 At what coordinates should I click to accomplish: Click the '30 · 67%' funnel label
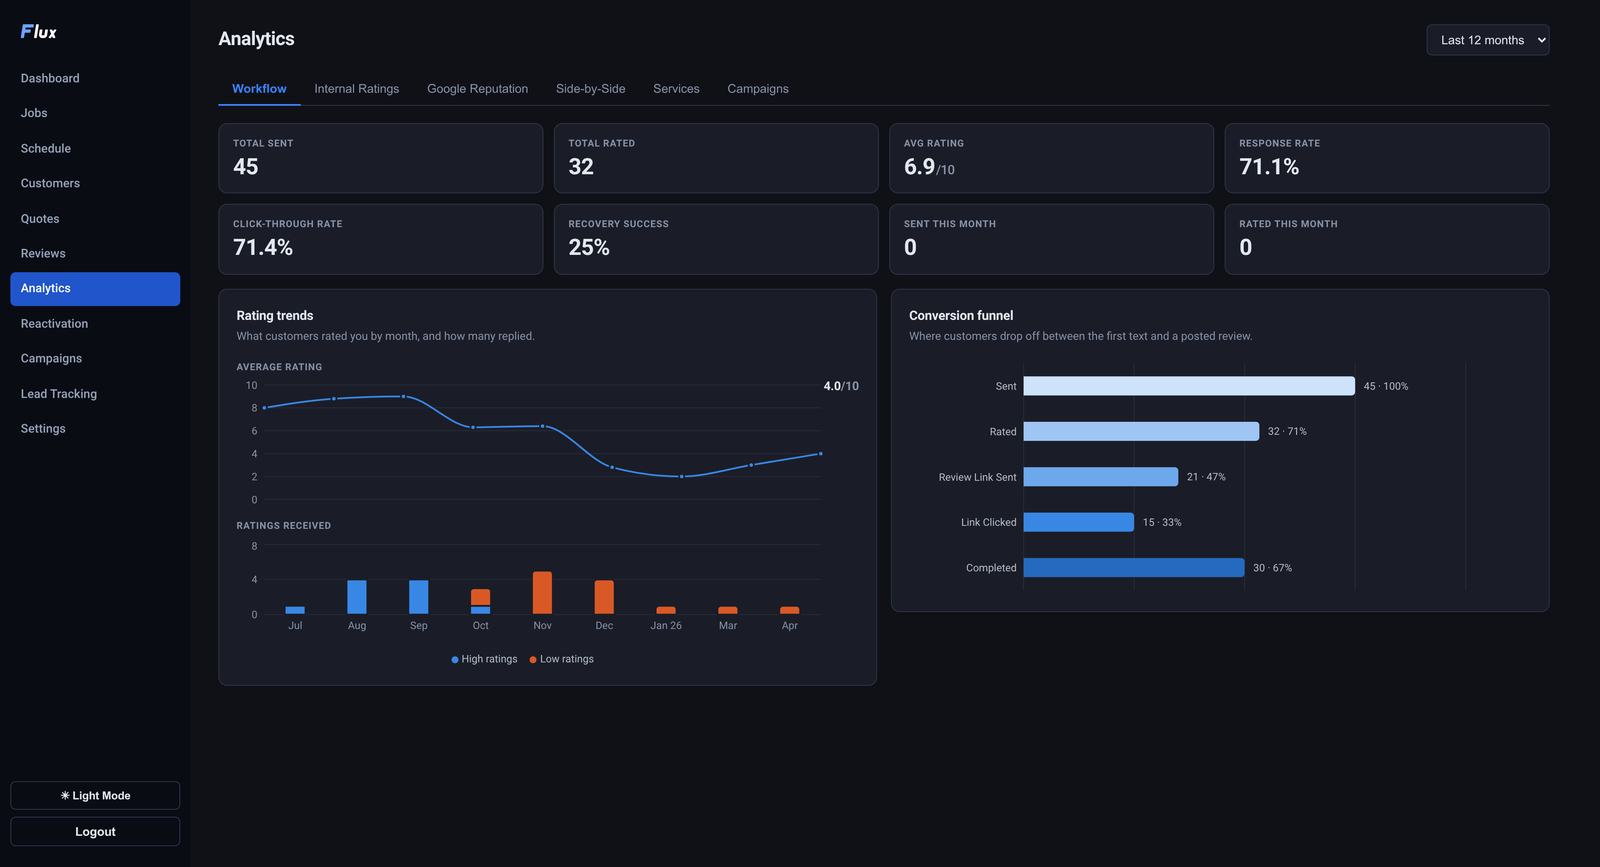coord(1273,568)
